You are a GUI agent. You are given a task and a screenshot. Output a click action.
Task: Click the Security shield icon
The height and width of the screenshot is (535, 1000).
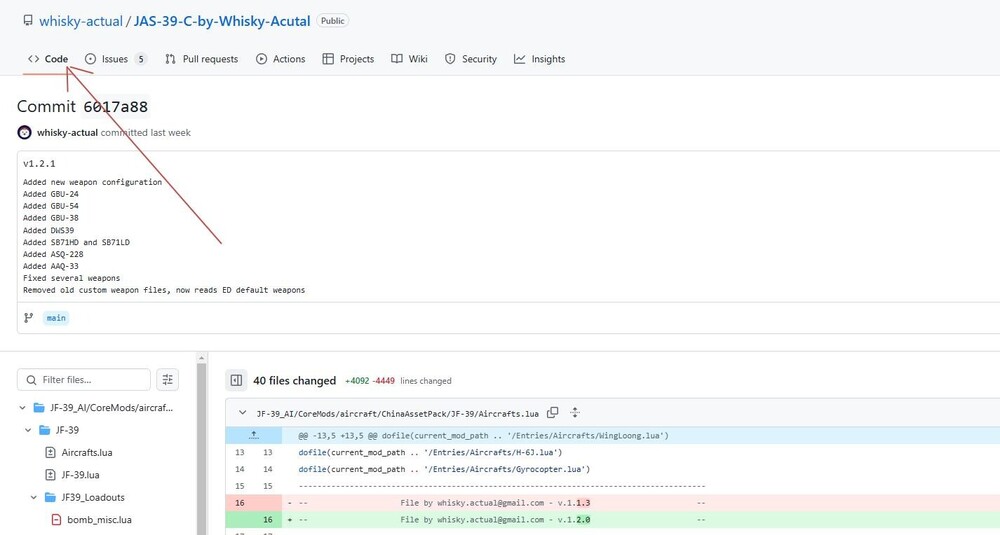coord(450,59)
